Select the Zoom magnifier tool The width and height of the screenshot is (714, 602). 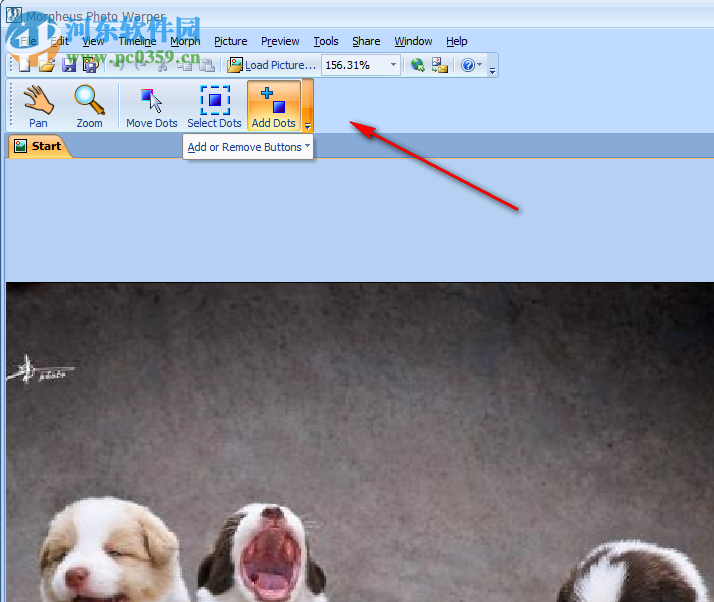click(x=89, y=106)
